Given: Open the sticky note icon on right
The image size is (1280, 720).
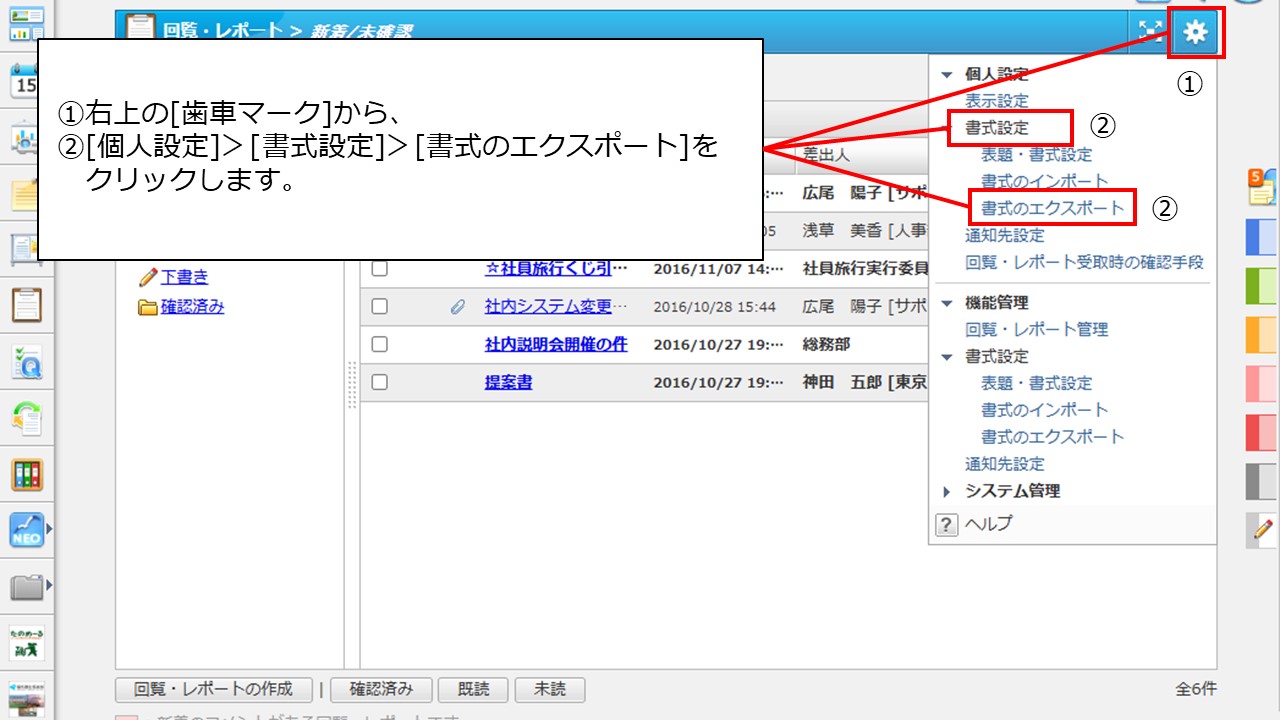Looking at the screenshot, I should 1260,186.
